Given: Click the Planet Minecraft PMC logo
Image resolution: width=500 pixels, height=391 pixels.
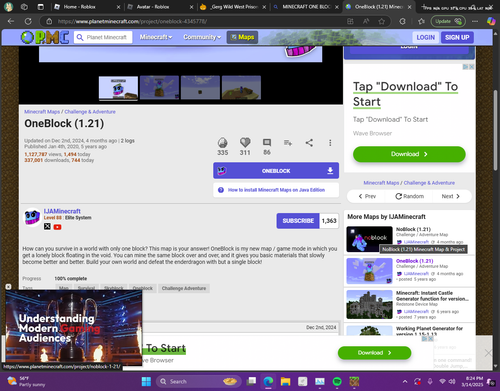Looking at the screenshot, I should [x=45, y=37].
